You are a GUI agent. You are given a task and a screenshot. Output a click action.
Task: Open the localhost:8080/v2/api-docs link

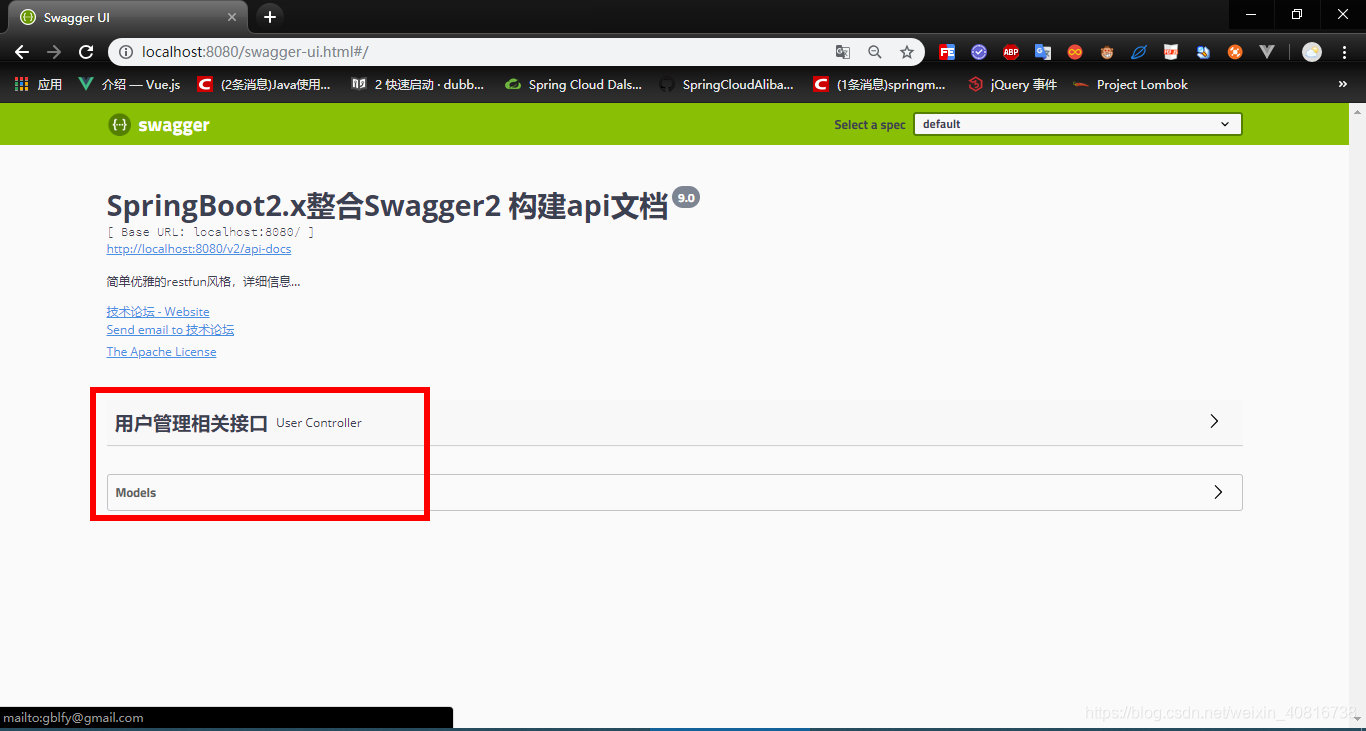199,249
